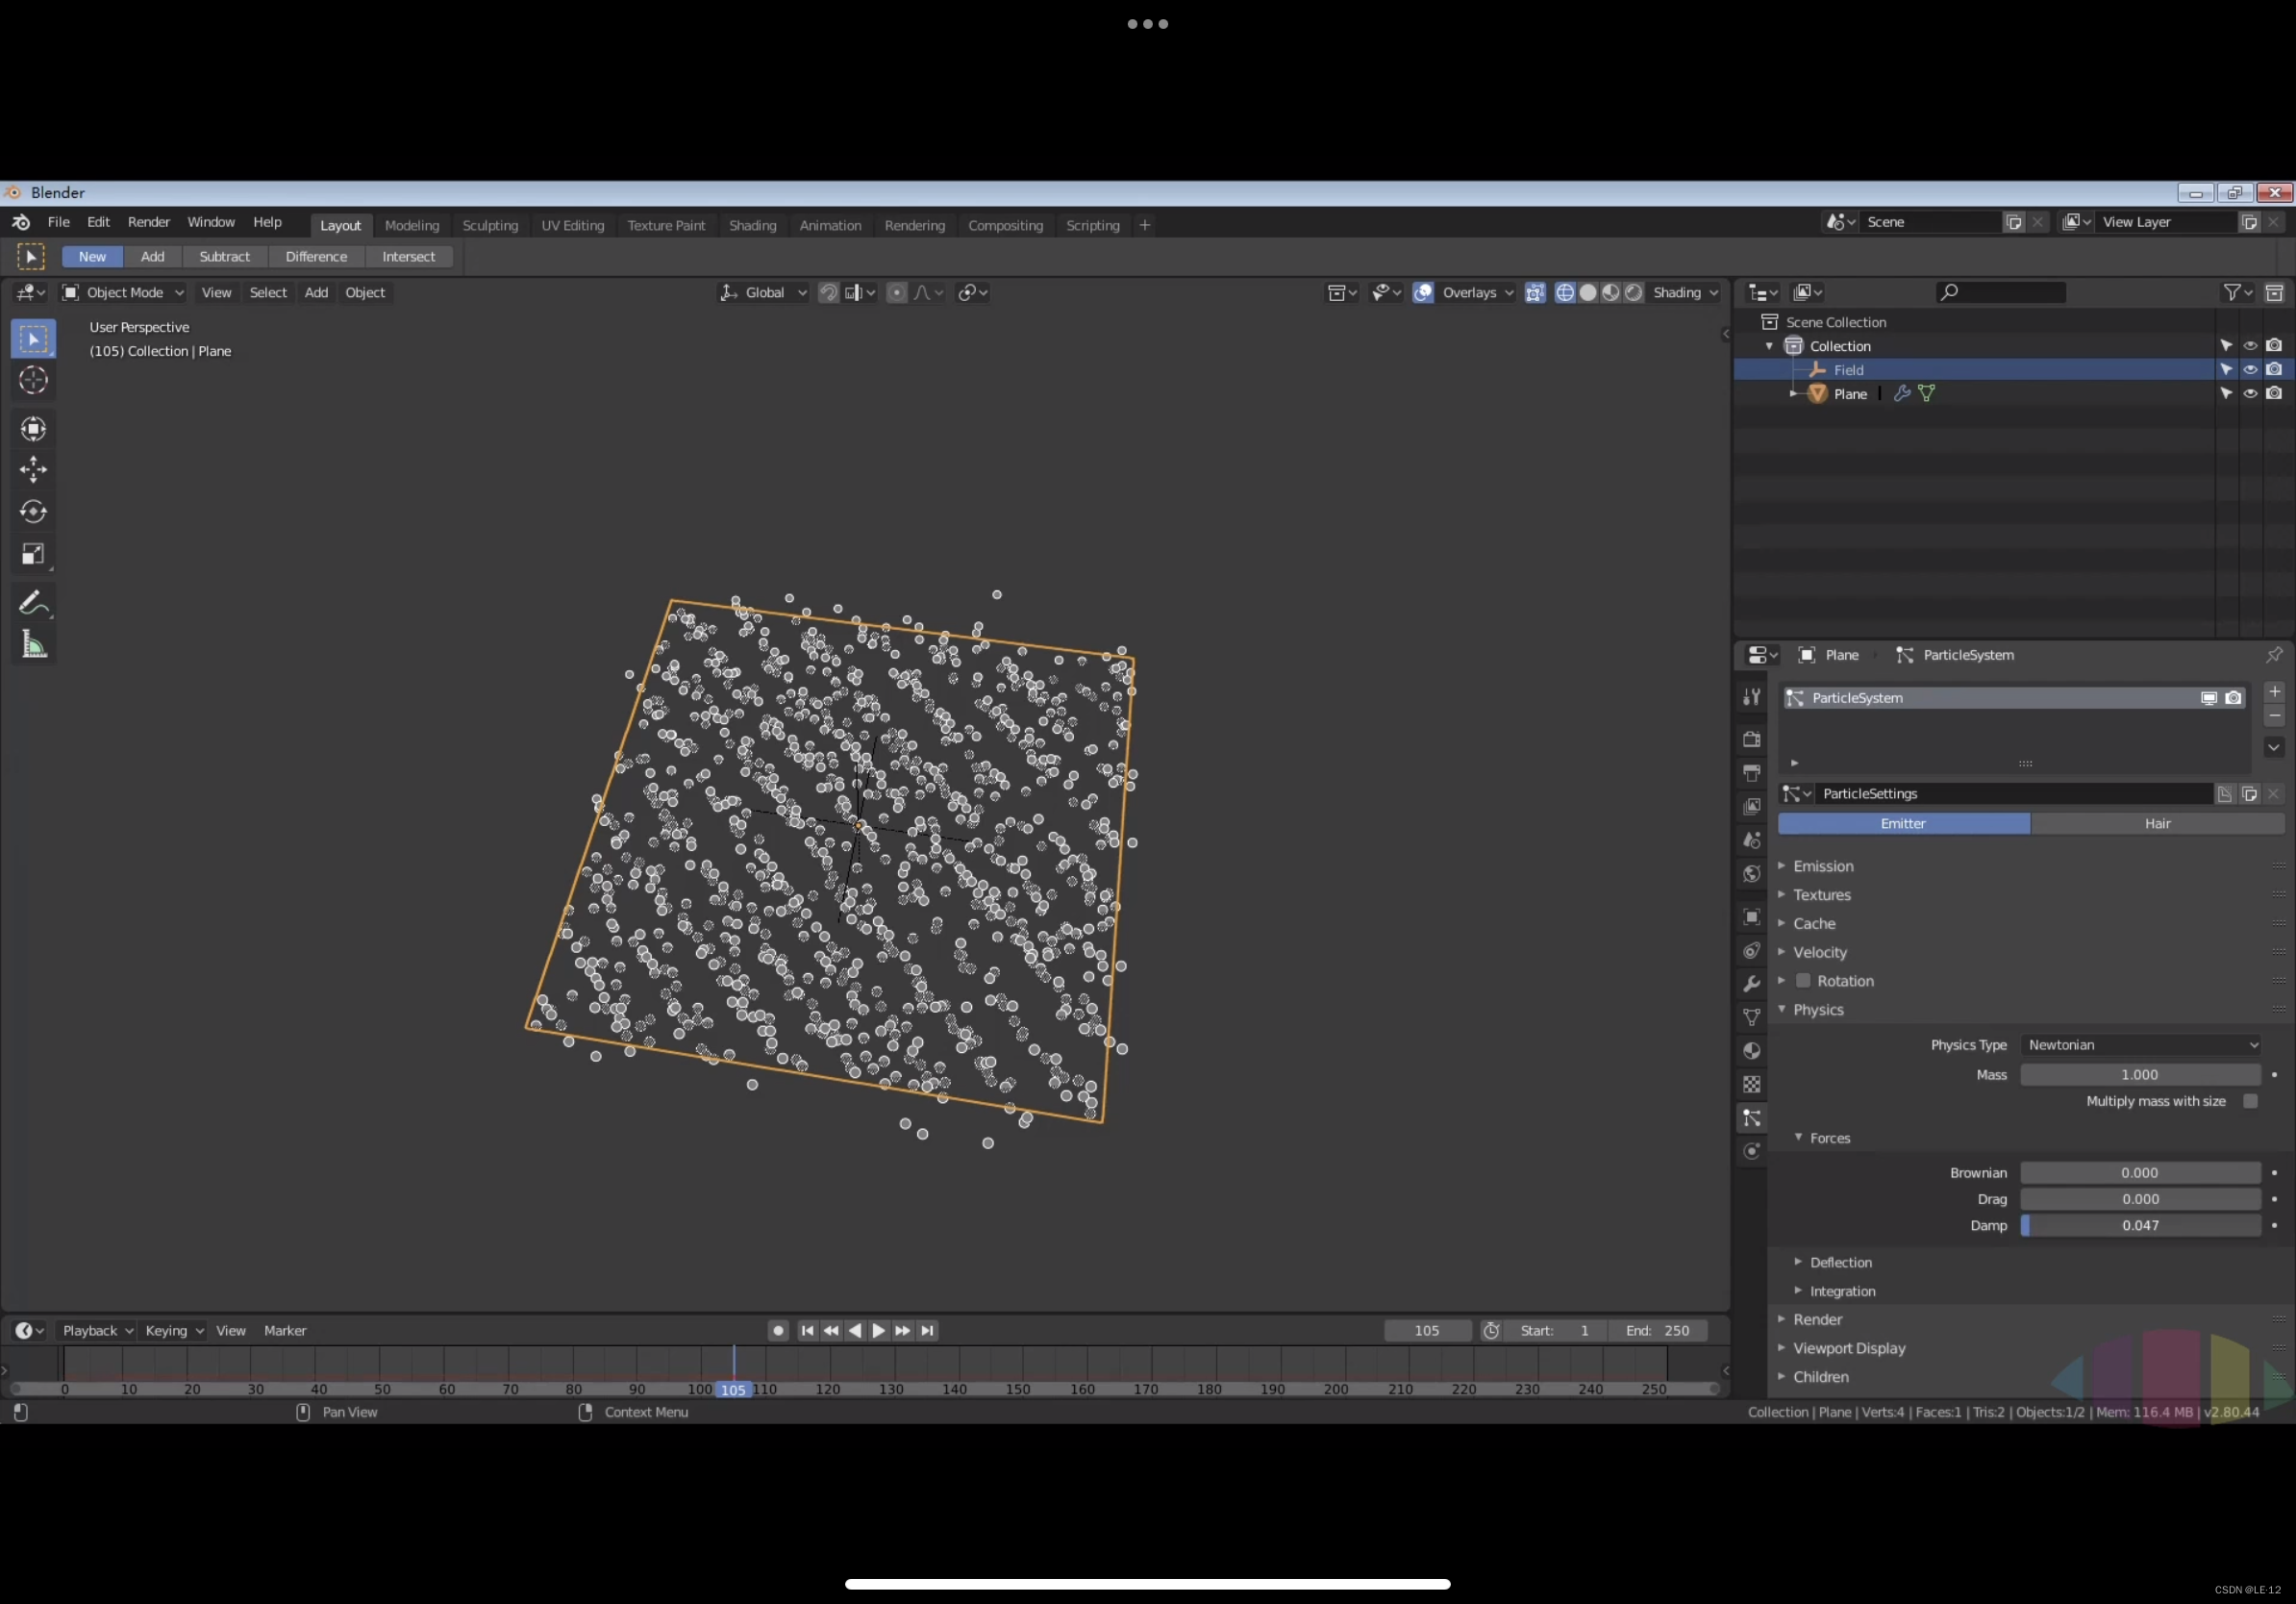Open the Physics Type Newtonian dropdown
Viewport: 2296px width, 1604px height.
coord(2140,1045)
